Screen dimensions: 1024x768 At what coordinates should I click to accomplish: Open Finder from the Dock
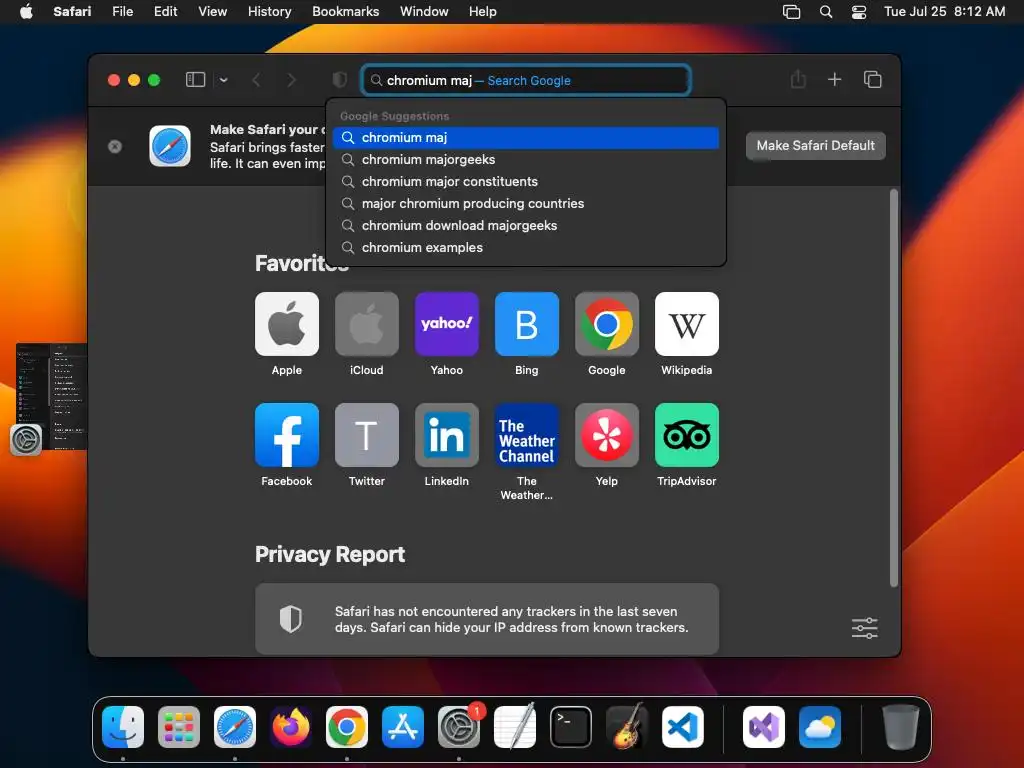[123, 727]
